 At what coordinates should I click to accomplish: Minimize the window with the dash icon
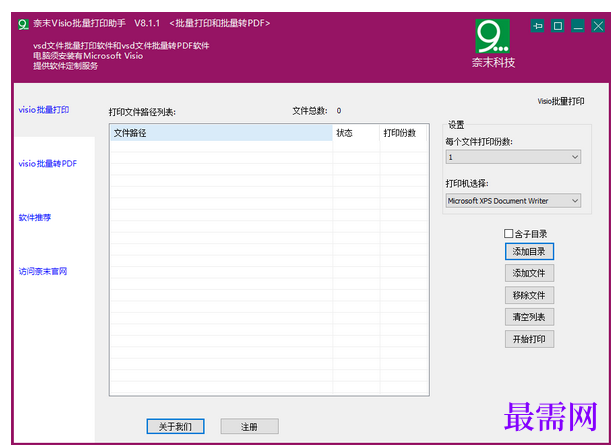click(578, 26)
